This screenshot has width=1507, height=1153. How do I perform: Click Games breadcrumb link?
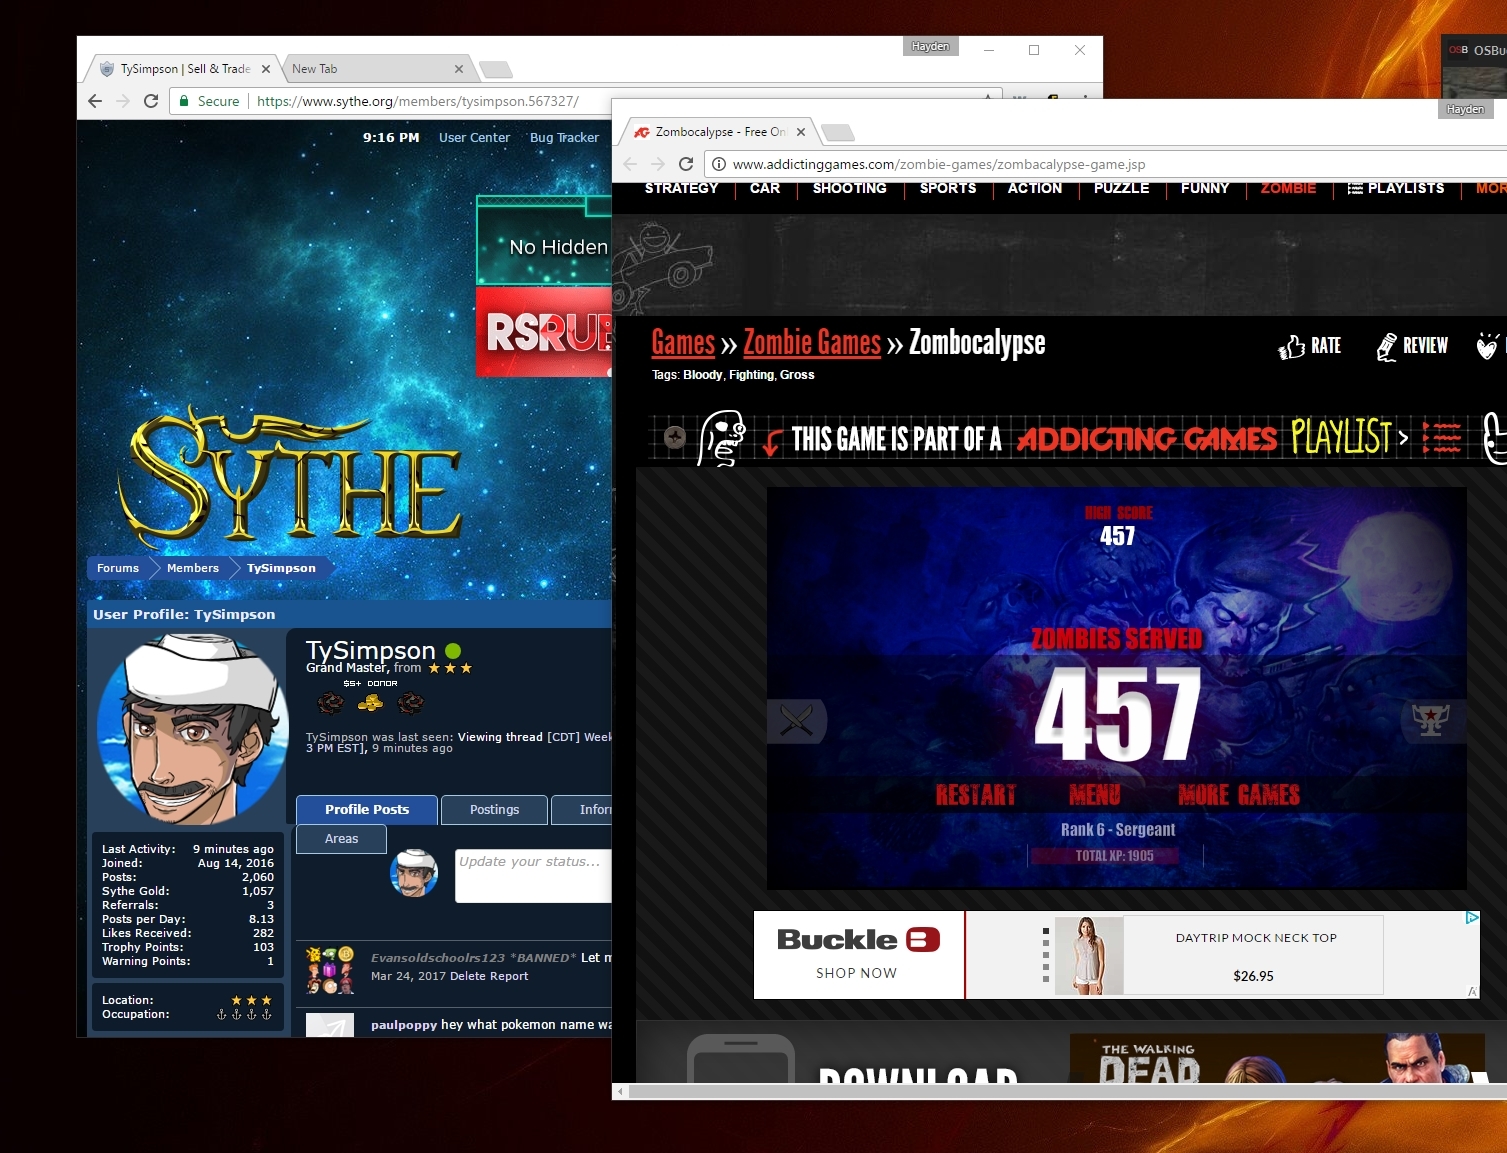click(x=683, y=343)
